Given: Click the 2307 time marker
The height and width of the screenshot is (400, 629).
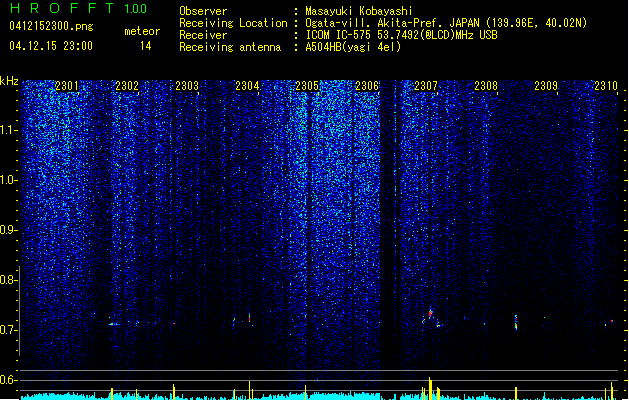Looking at the screenshot, I should (x=426, y=86).
